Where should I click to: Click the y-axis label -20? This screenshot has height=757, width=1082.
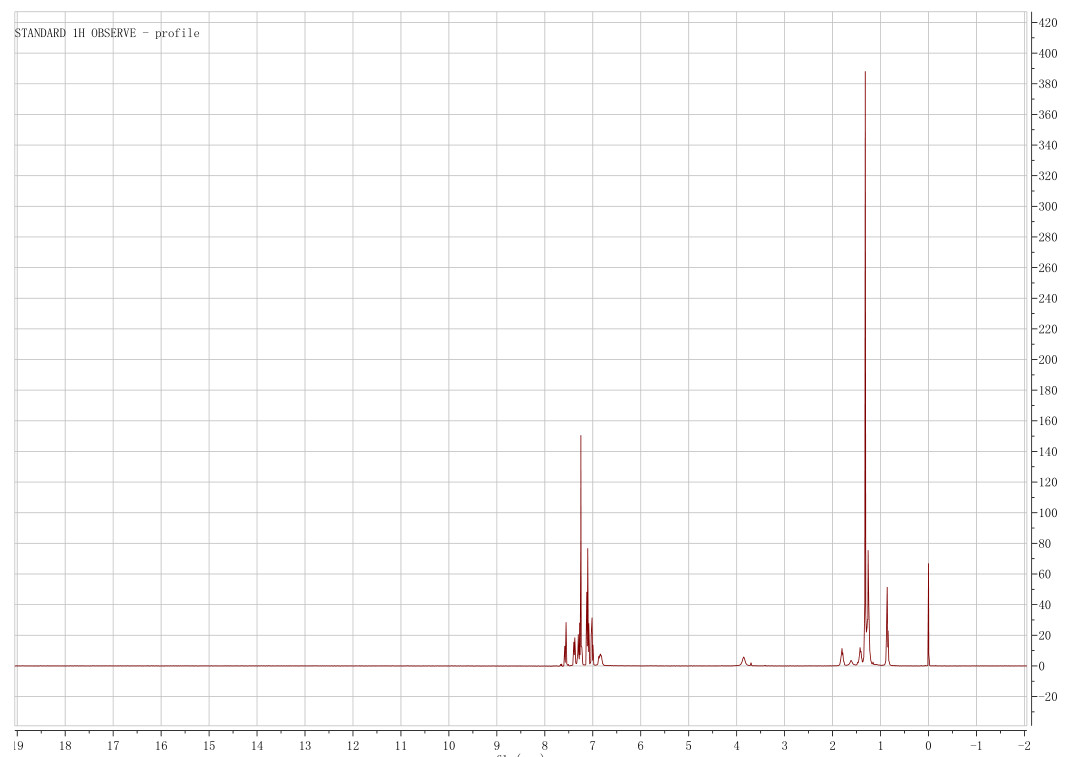pos(1048,697)
